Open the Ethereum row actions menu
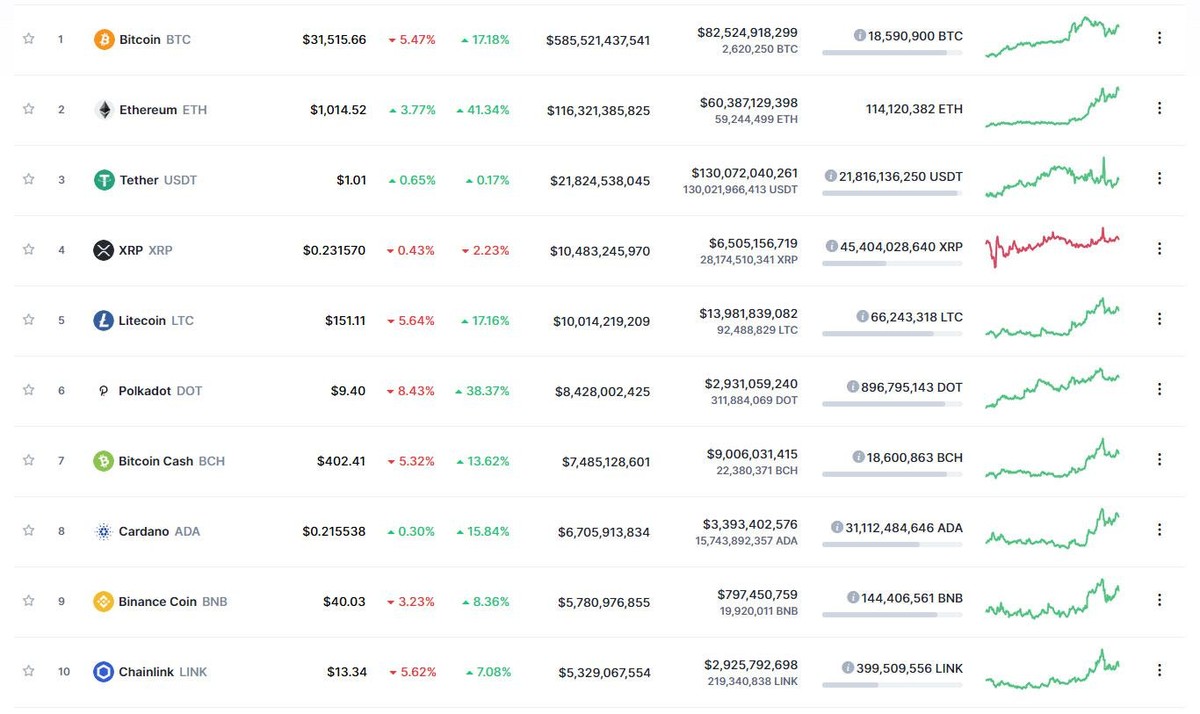The image size is (1200, 714). (1159, 108)
